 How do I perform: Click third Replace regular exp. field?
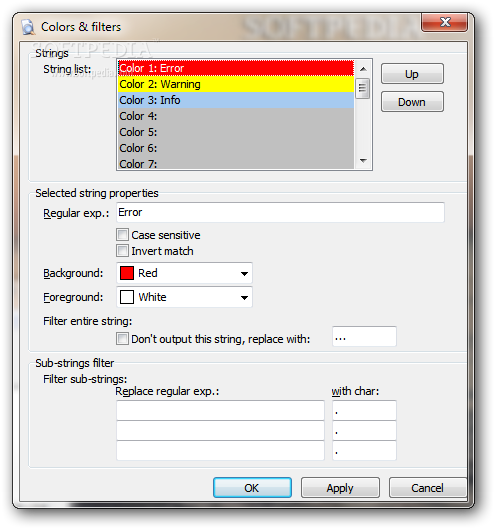tap(220, 450)
